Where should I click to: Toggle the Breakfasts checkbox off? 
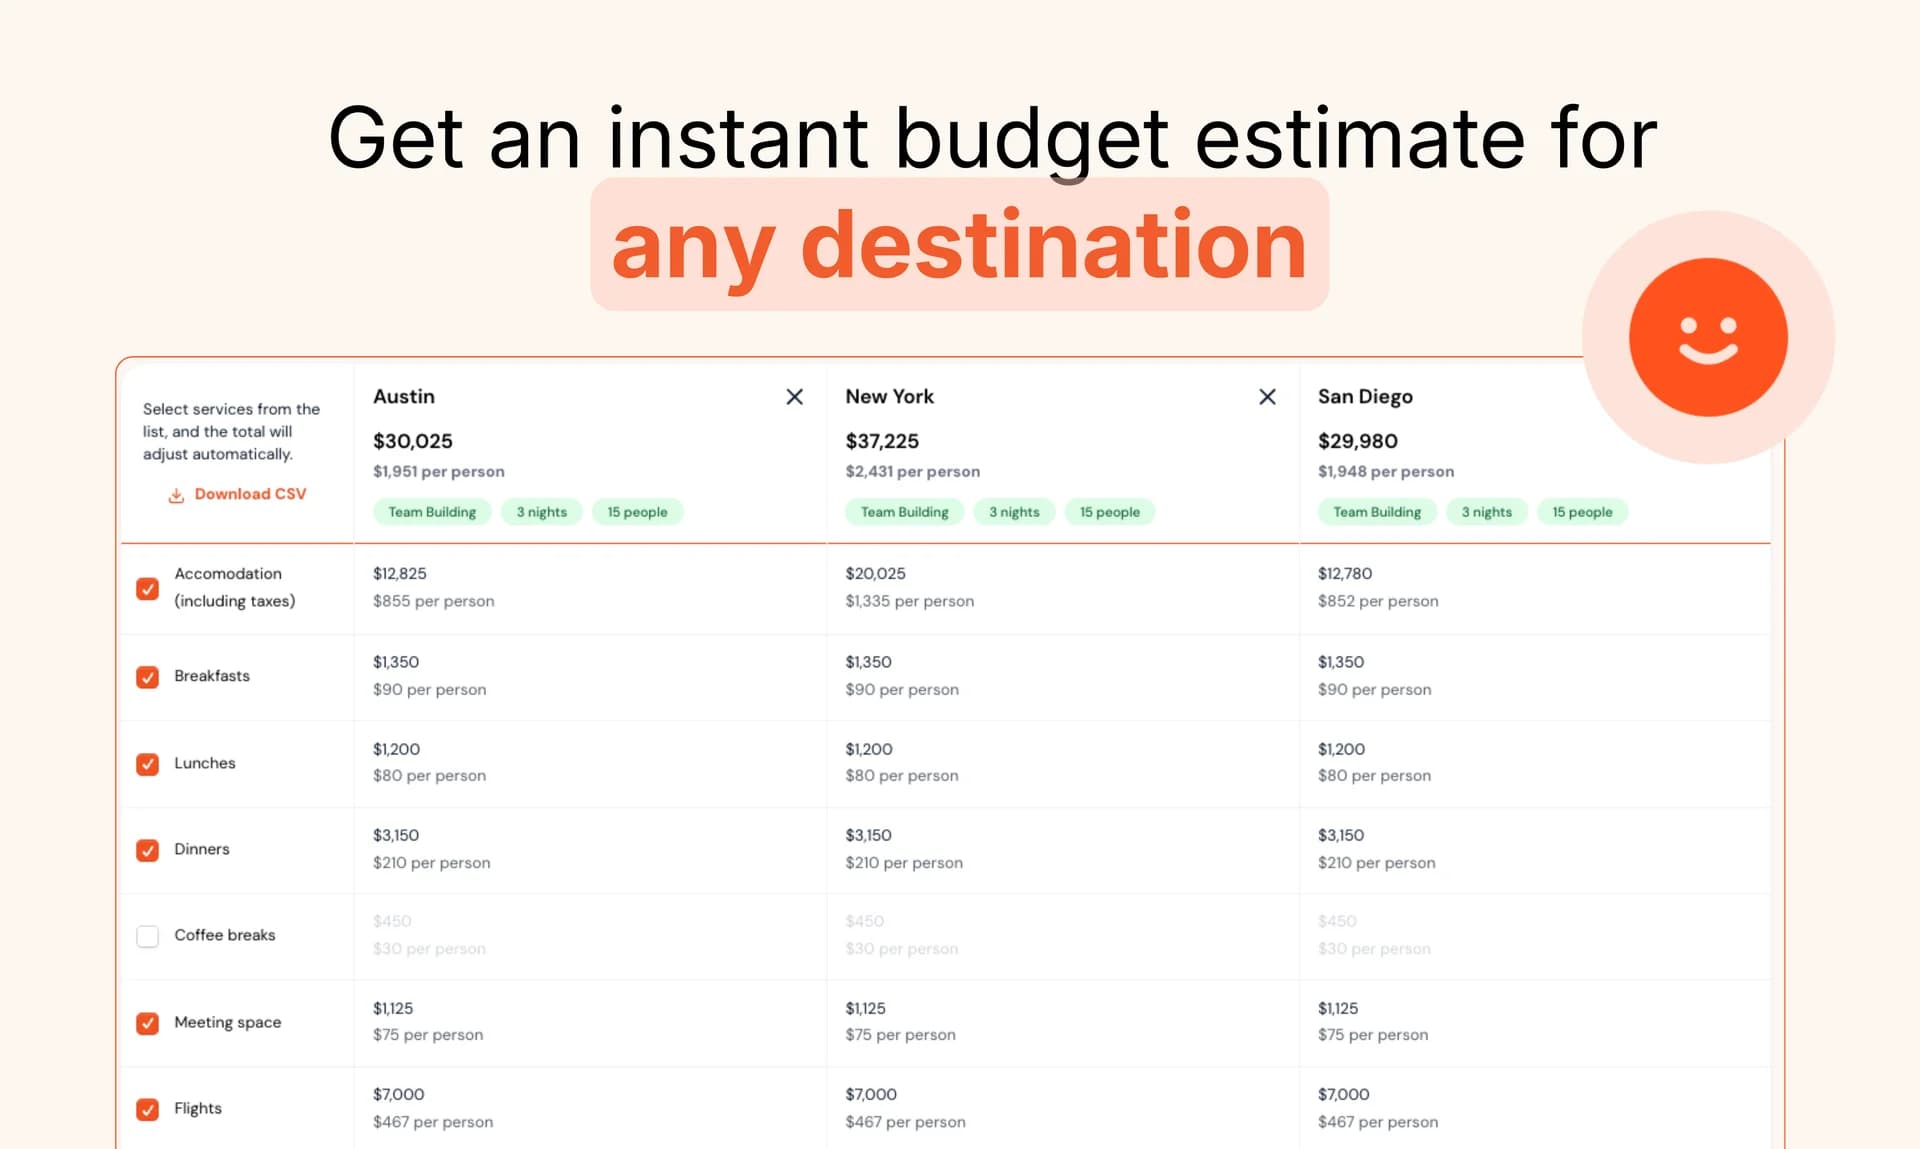coord(148,677)
